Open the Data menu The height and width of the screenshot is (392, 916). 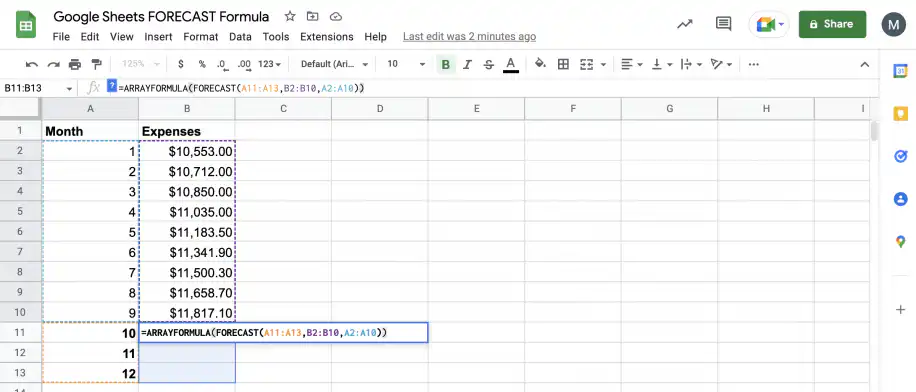pyautogui.click(x=240, y=37)
